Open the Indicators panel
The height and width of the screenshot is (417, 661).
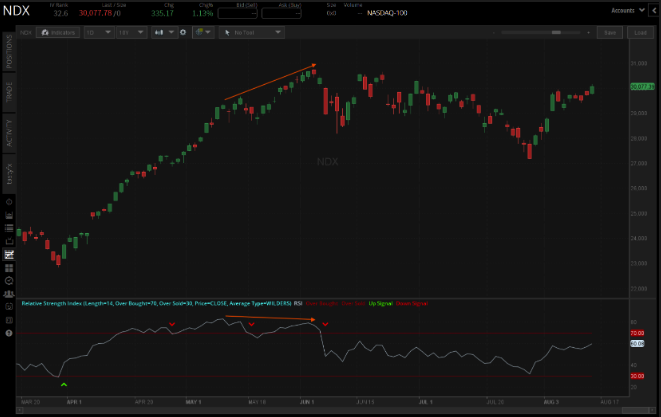click(x=58, y=32)
